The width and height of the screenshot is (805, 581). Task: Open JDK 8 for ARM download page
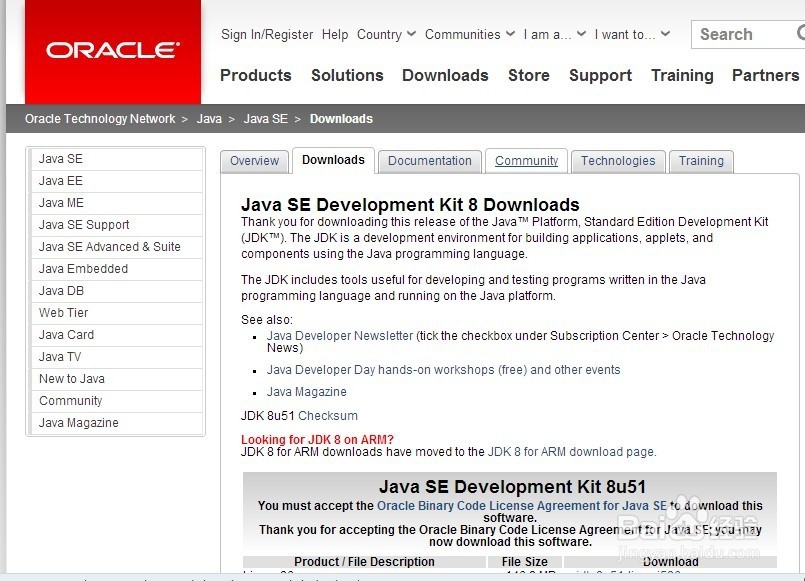click(x=571, y=452)
